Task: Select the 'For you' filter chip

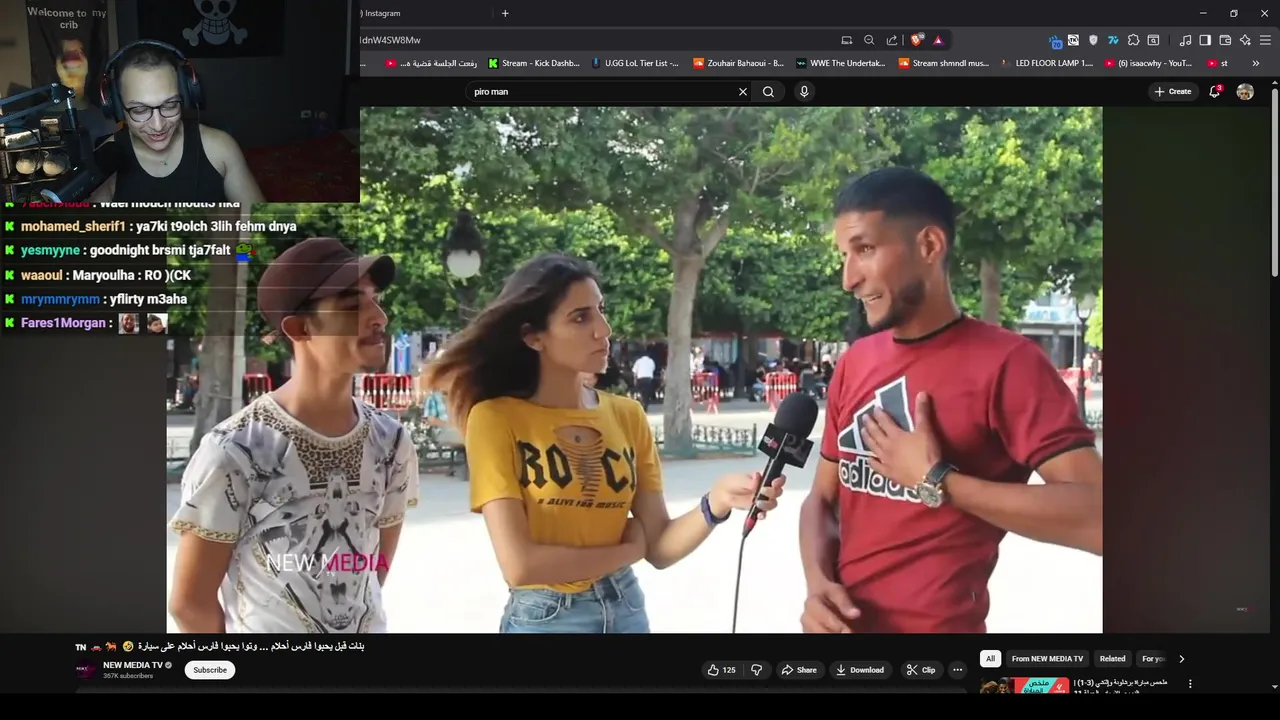Action: point(1153,659)
